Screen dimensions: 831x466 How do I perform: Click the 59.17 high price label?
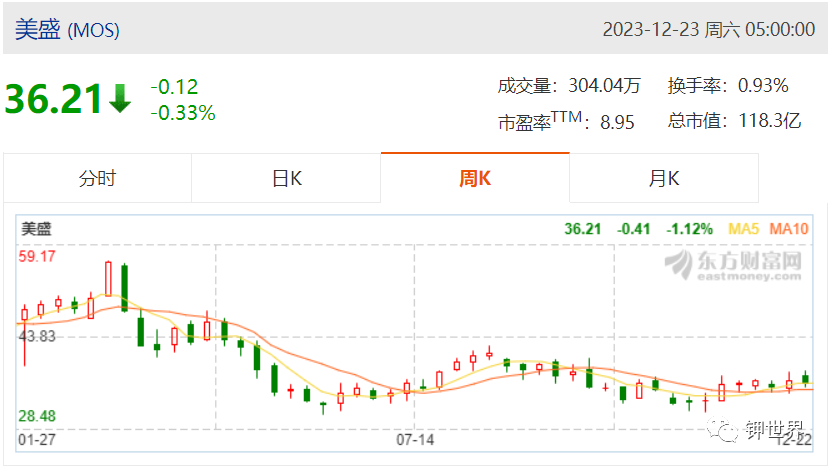(x=37, y=257)
